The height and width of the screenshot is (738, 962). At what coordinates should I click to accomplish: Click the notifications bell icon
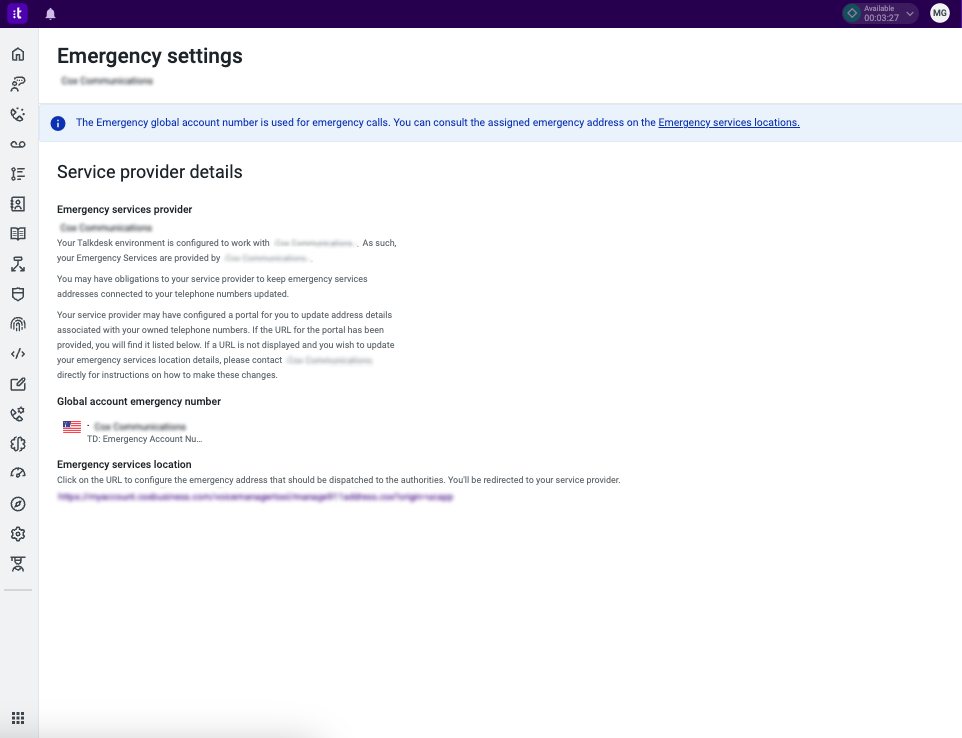(x=50, y=13)
